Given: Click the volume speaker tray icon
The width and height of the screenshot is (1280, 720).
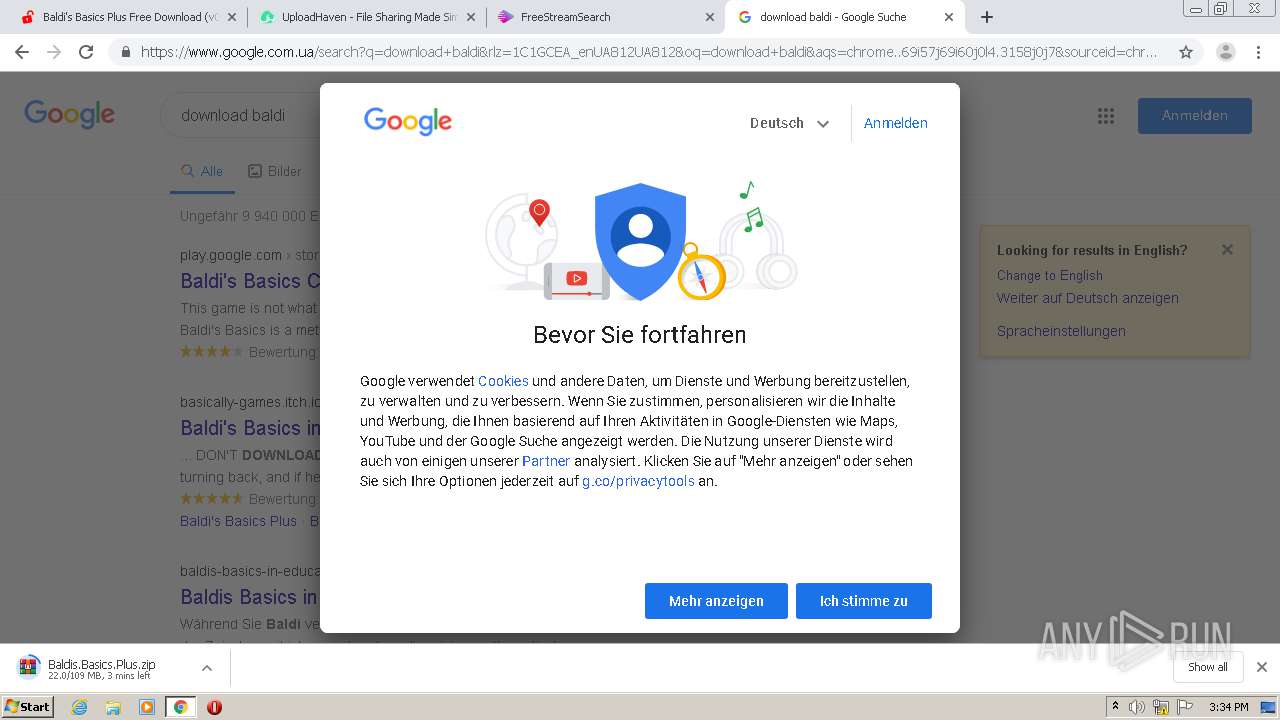Looking at the screenshot, I should (x=1137, y=707).
